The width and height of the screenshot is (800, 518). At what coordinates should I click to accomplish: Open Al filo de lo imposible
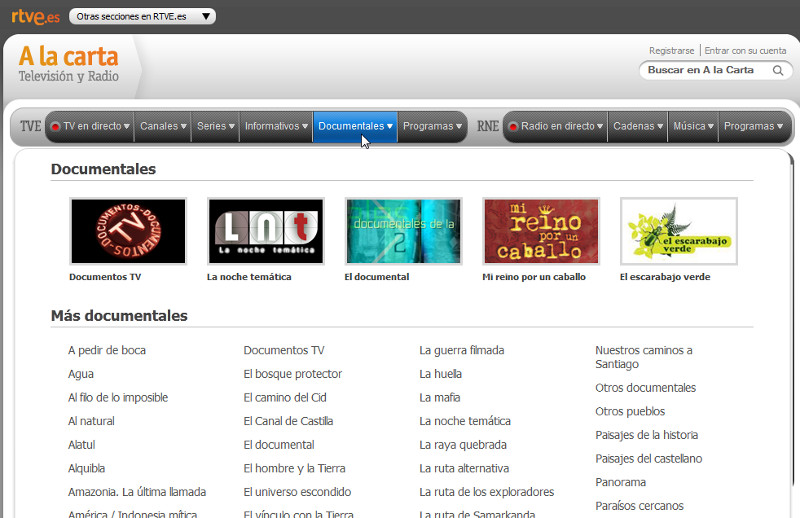pyautogui.click(x=118, y=398)
